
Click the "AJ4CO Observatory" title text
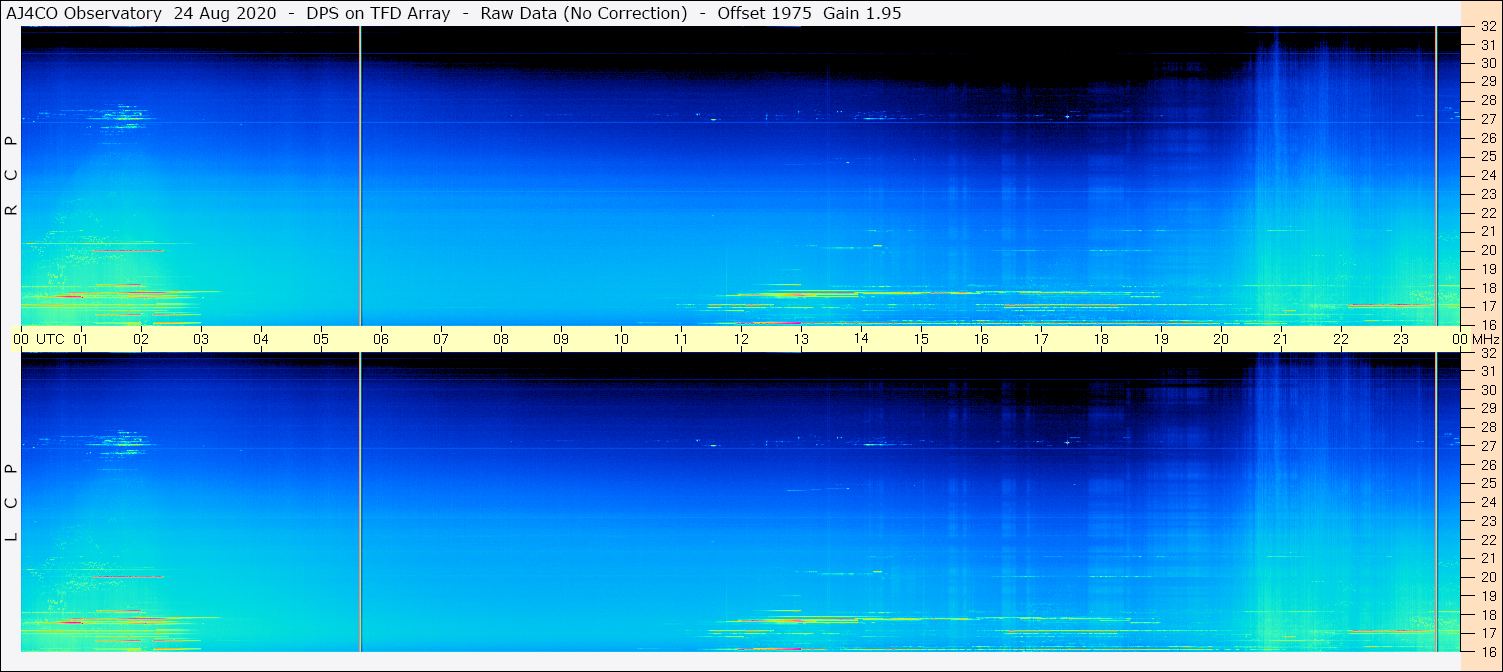[84, 13]
